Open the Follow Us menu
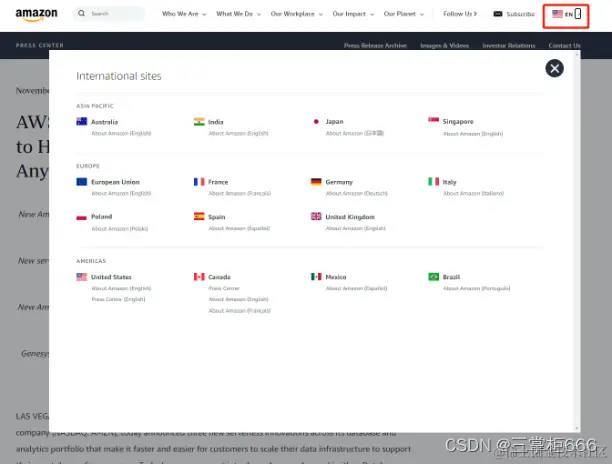This screenshot has height=464, width=612. click(x=460, y=14)
